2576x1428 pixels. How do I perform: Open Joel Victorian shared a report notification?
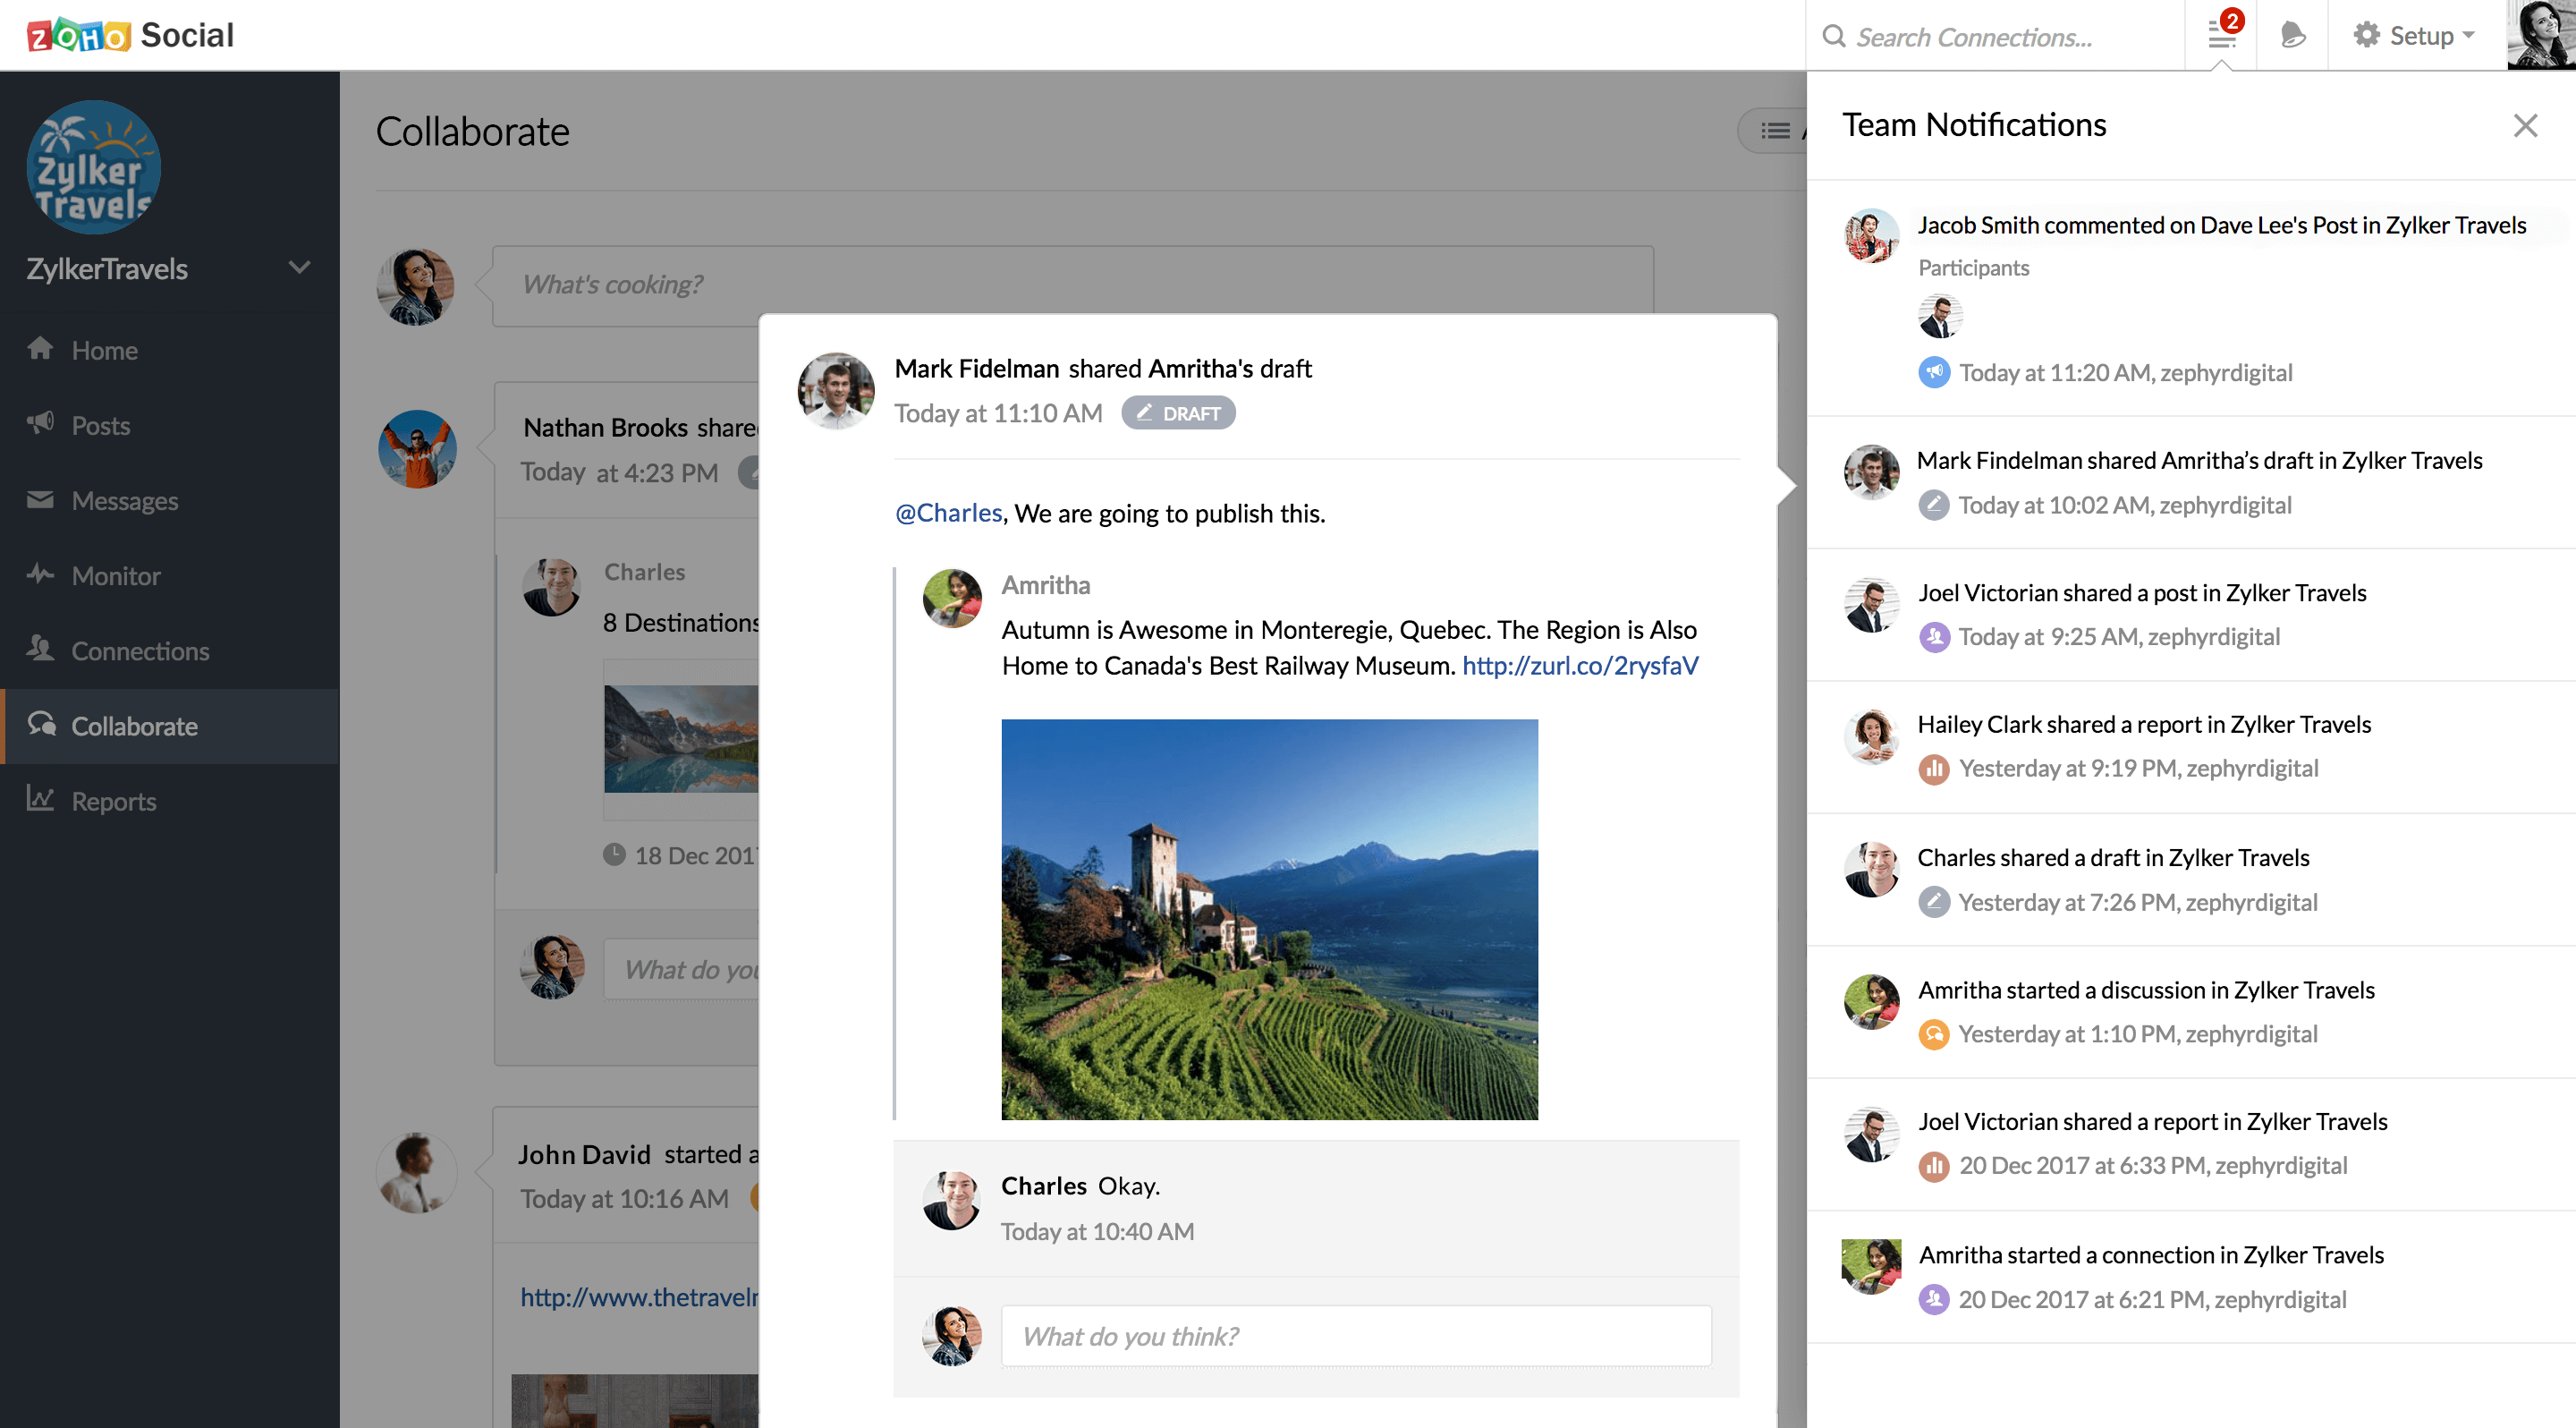tap(2191, 1143)
